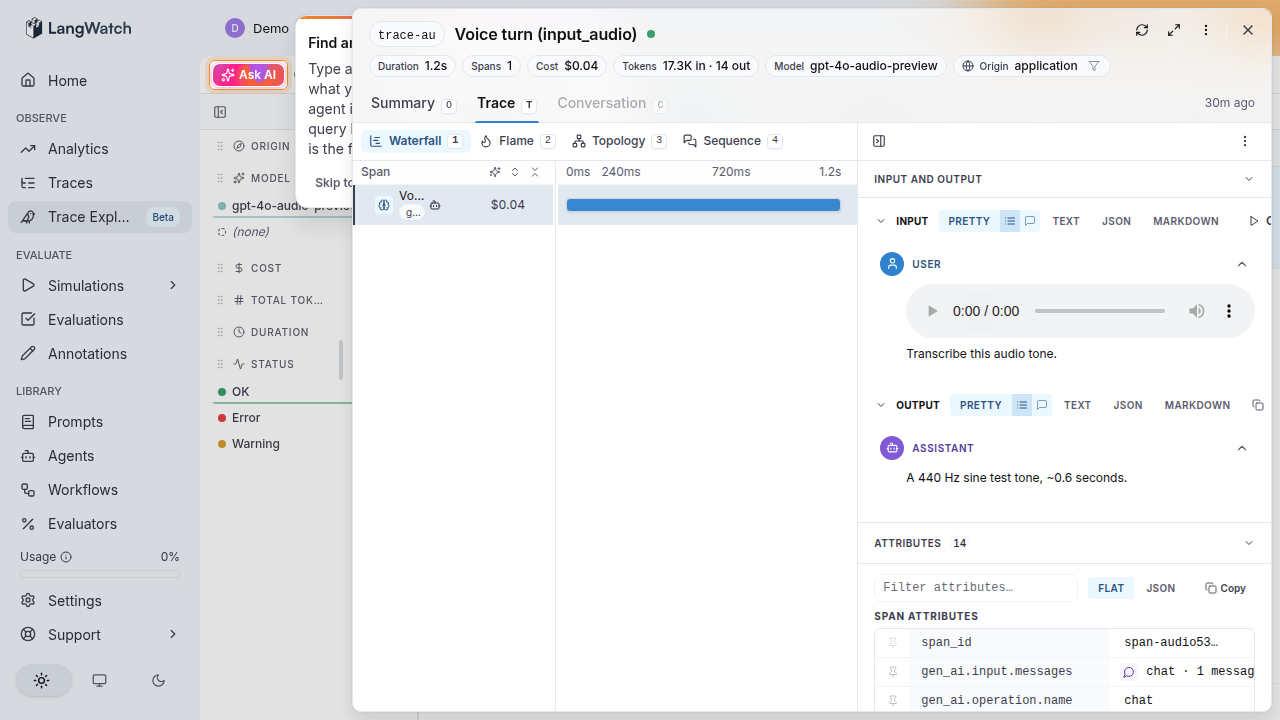Click the Usage info icon

click(66, 557)
